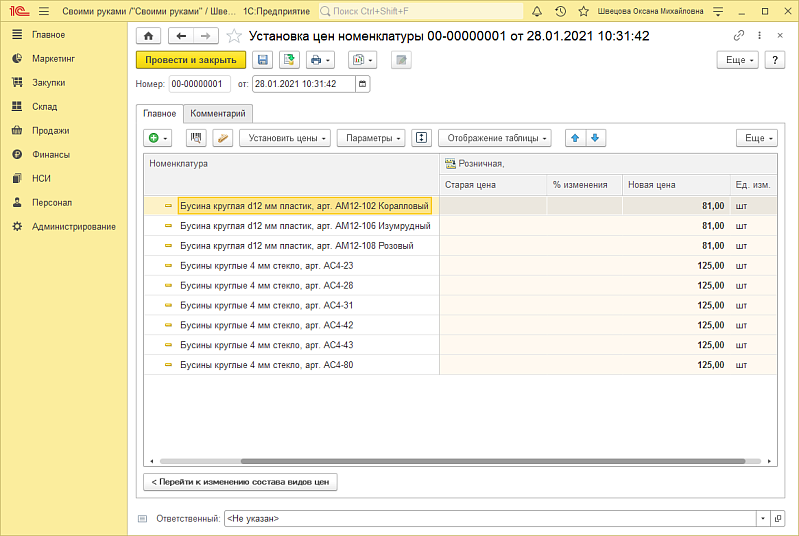Click the home page icon
The height and width of the screenshot is (536, 799).
pyautogui.click(x=148, y=35)
